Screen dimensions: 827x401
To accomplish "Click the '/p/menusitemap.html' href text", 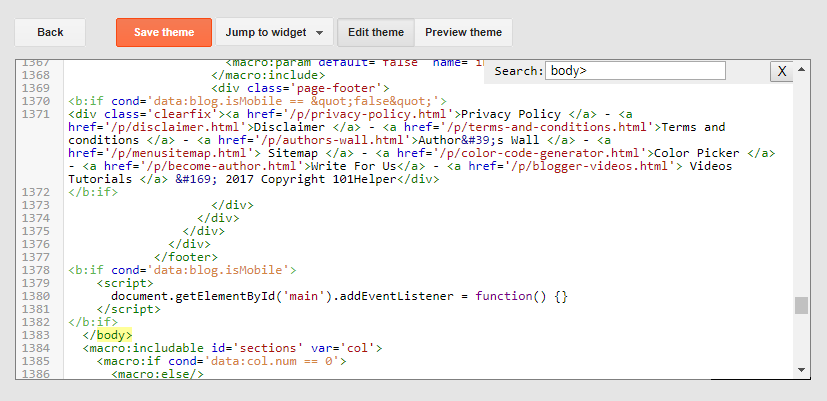I will tap(182, 153).
